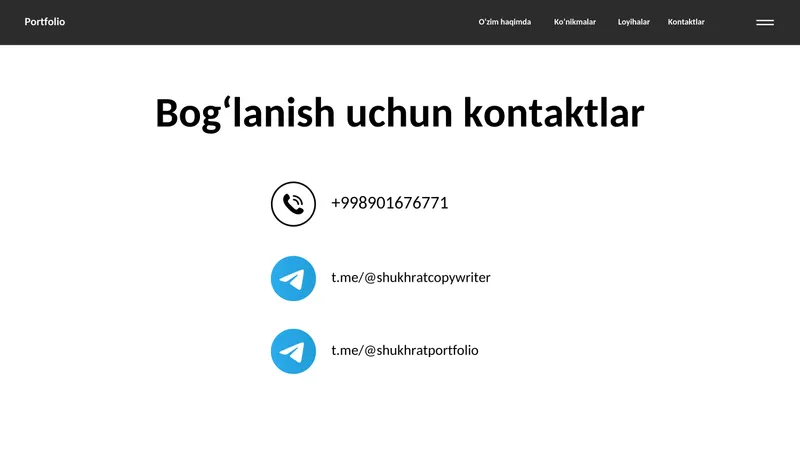Click the "Bog'lanish uchun kontaktlar" heading
Screen dimensions: 800x450
[399, 113]
